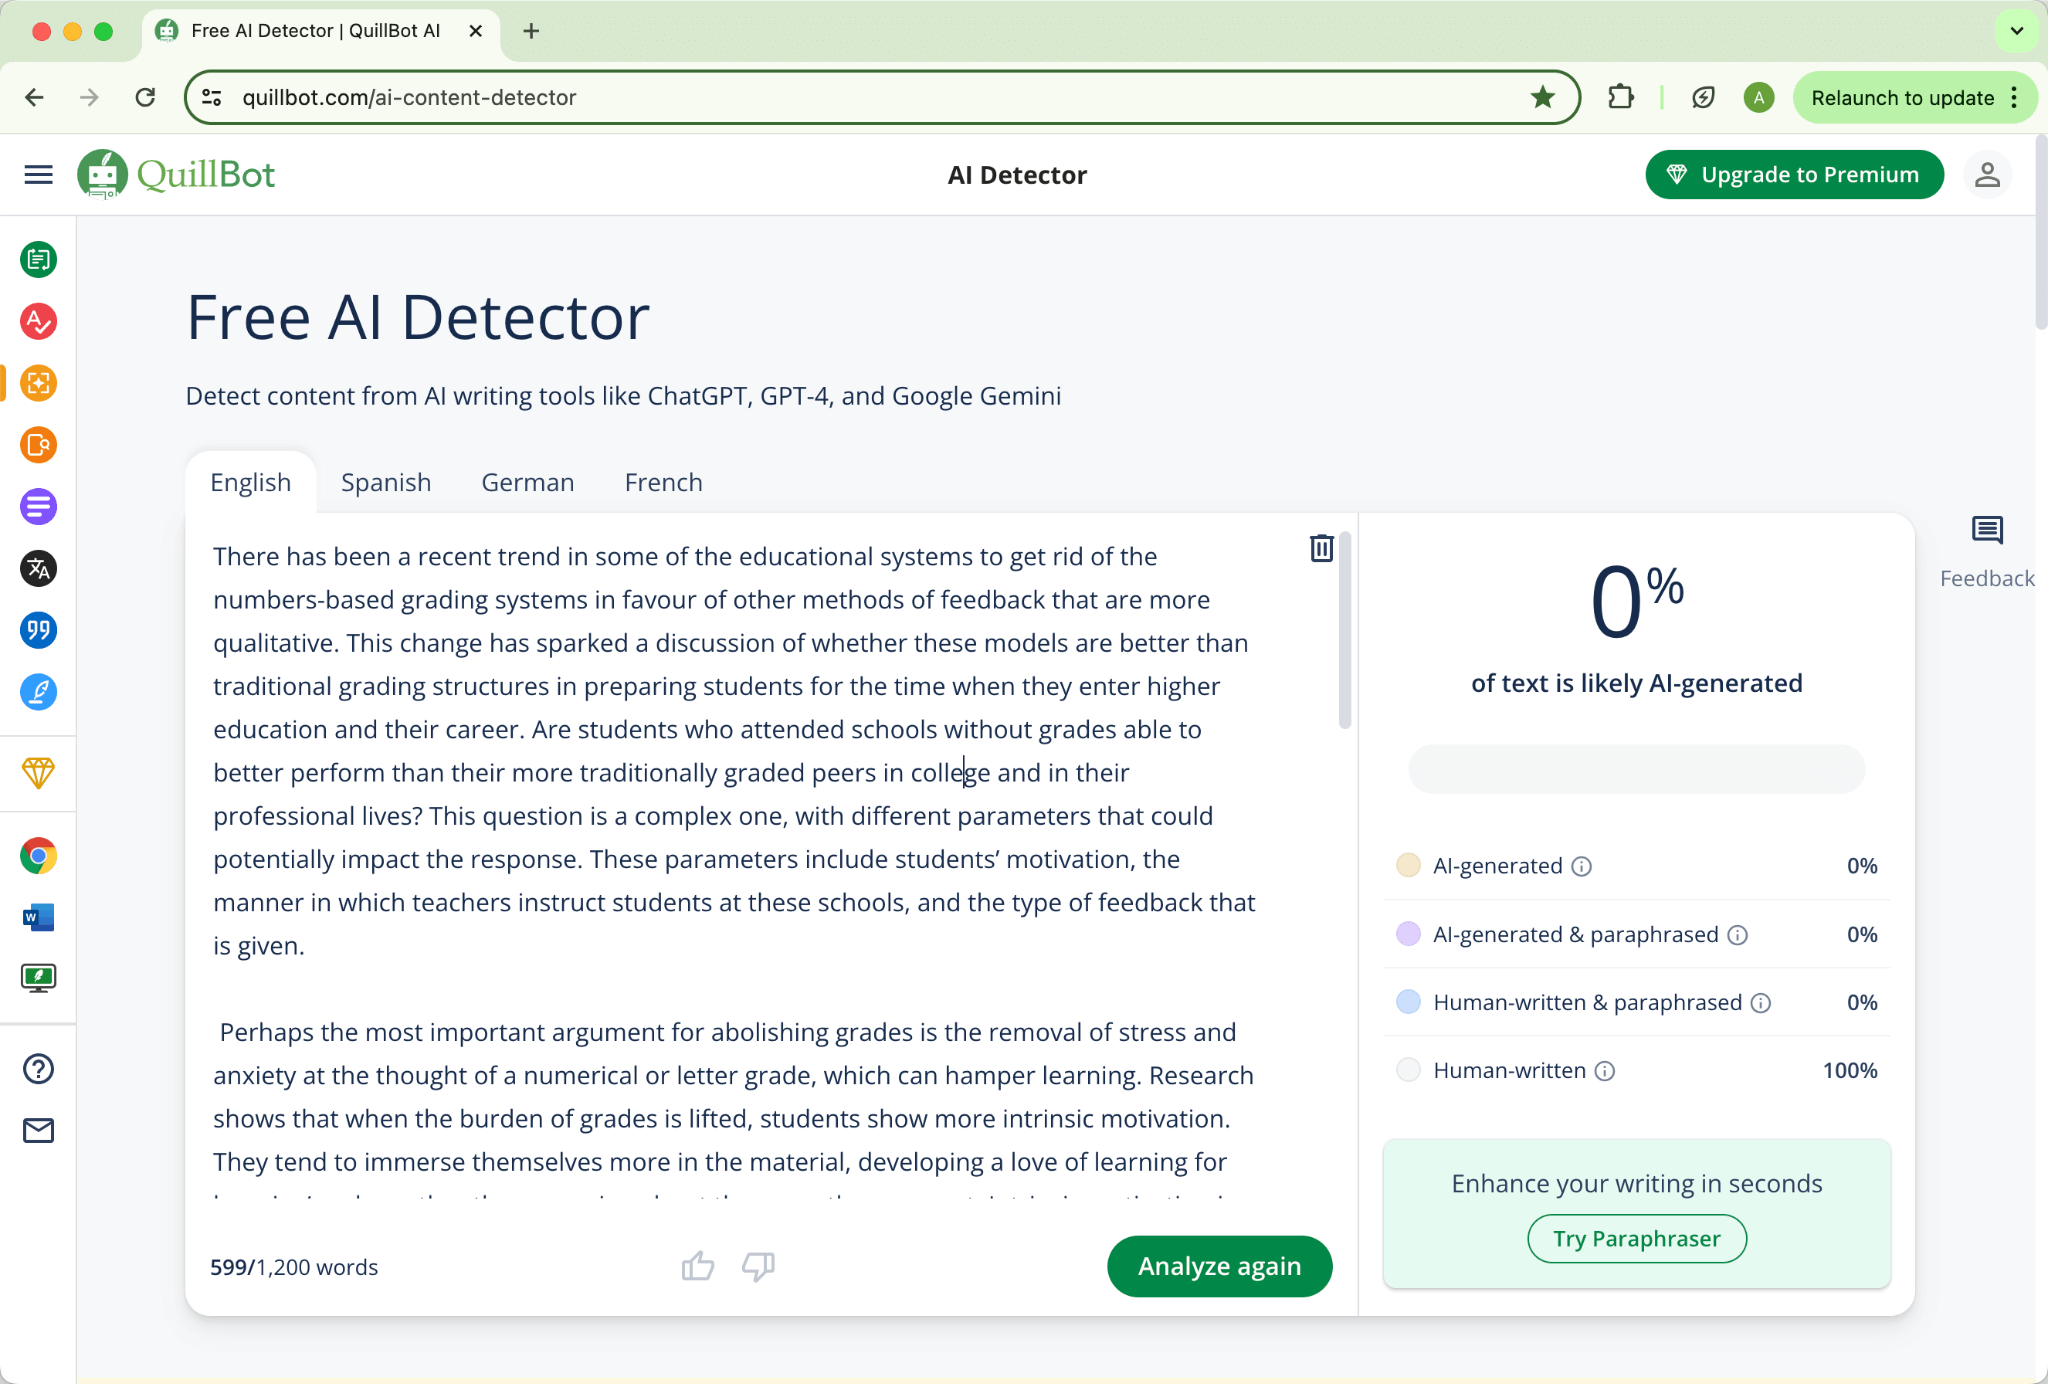Image resolution: width=2048 pixels, height=1384 pixels.
Task: Click the Chrome profile avatar A
Action: (1759, 97)
